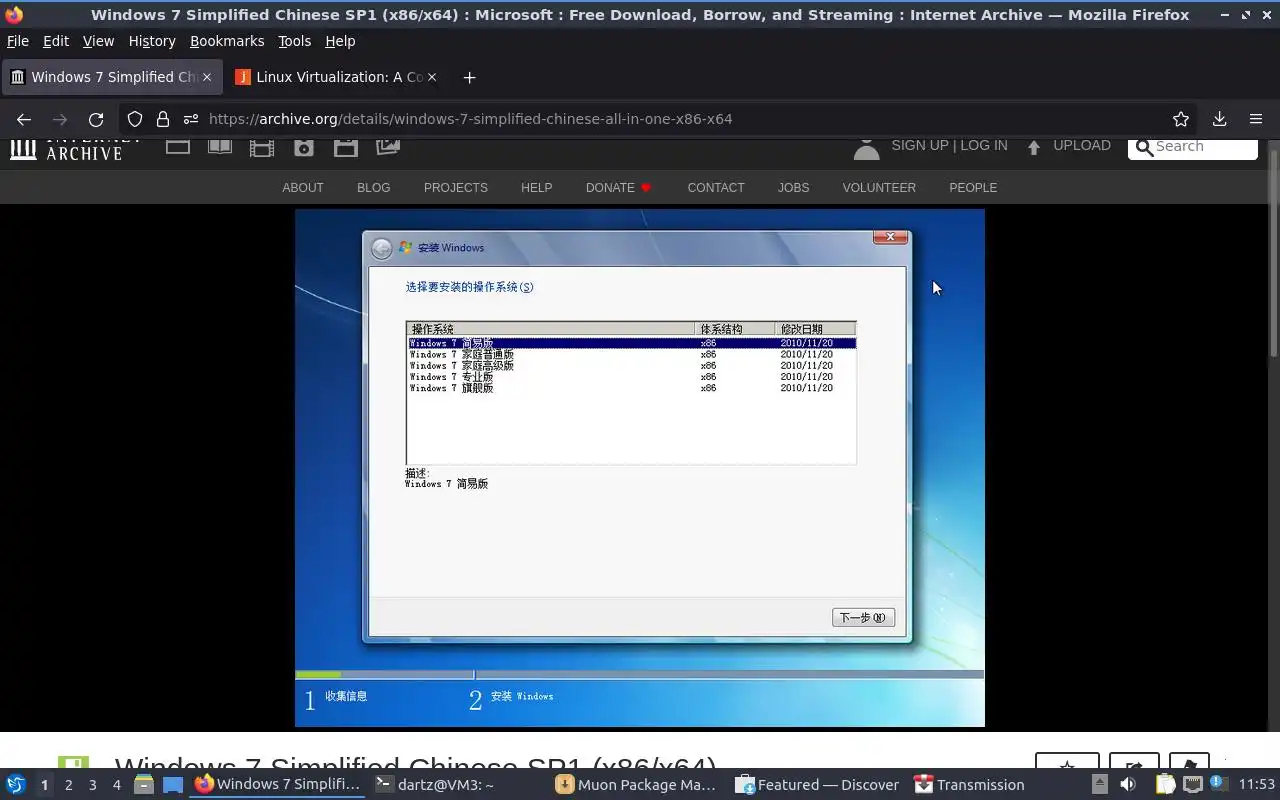Click the user avatar icon
Viewport: 1280px width, 800px height.
pos(866,148)
